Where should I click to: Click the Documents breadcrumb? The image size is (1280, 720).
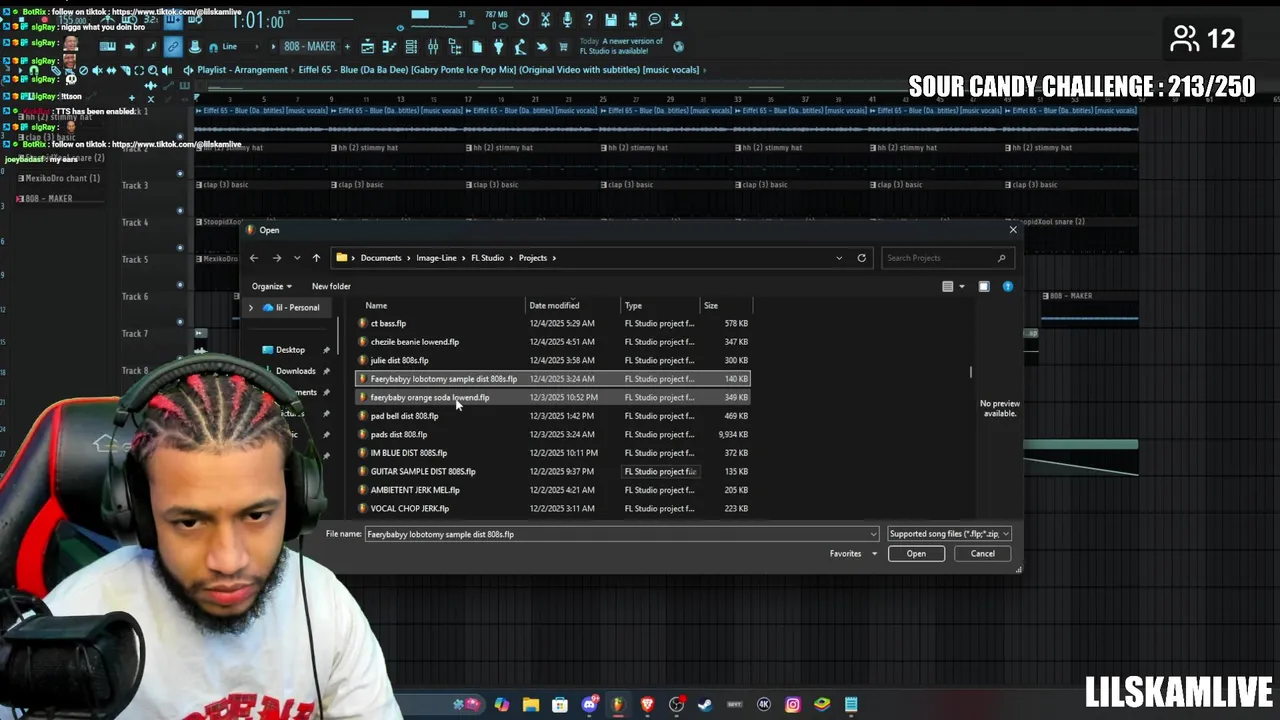click(x=381, y=258)
